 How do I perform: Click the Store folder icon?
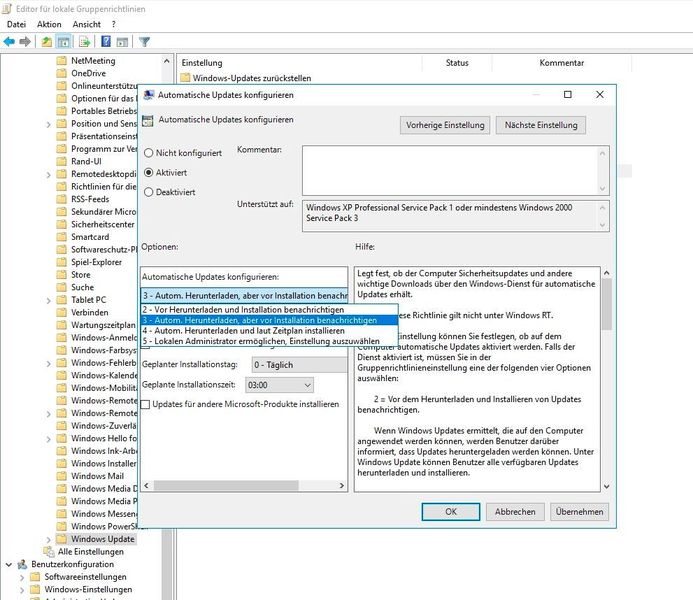61,275
